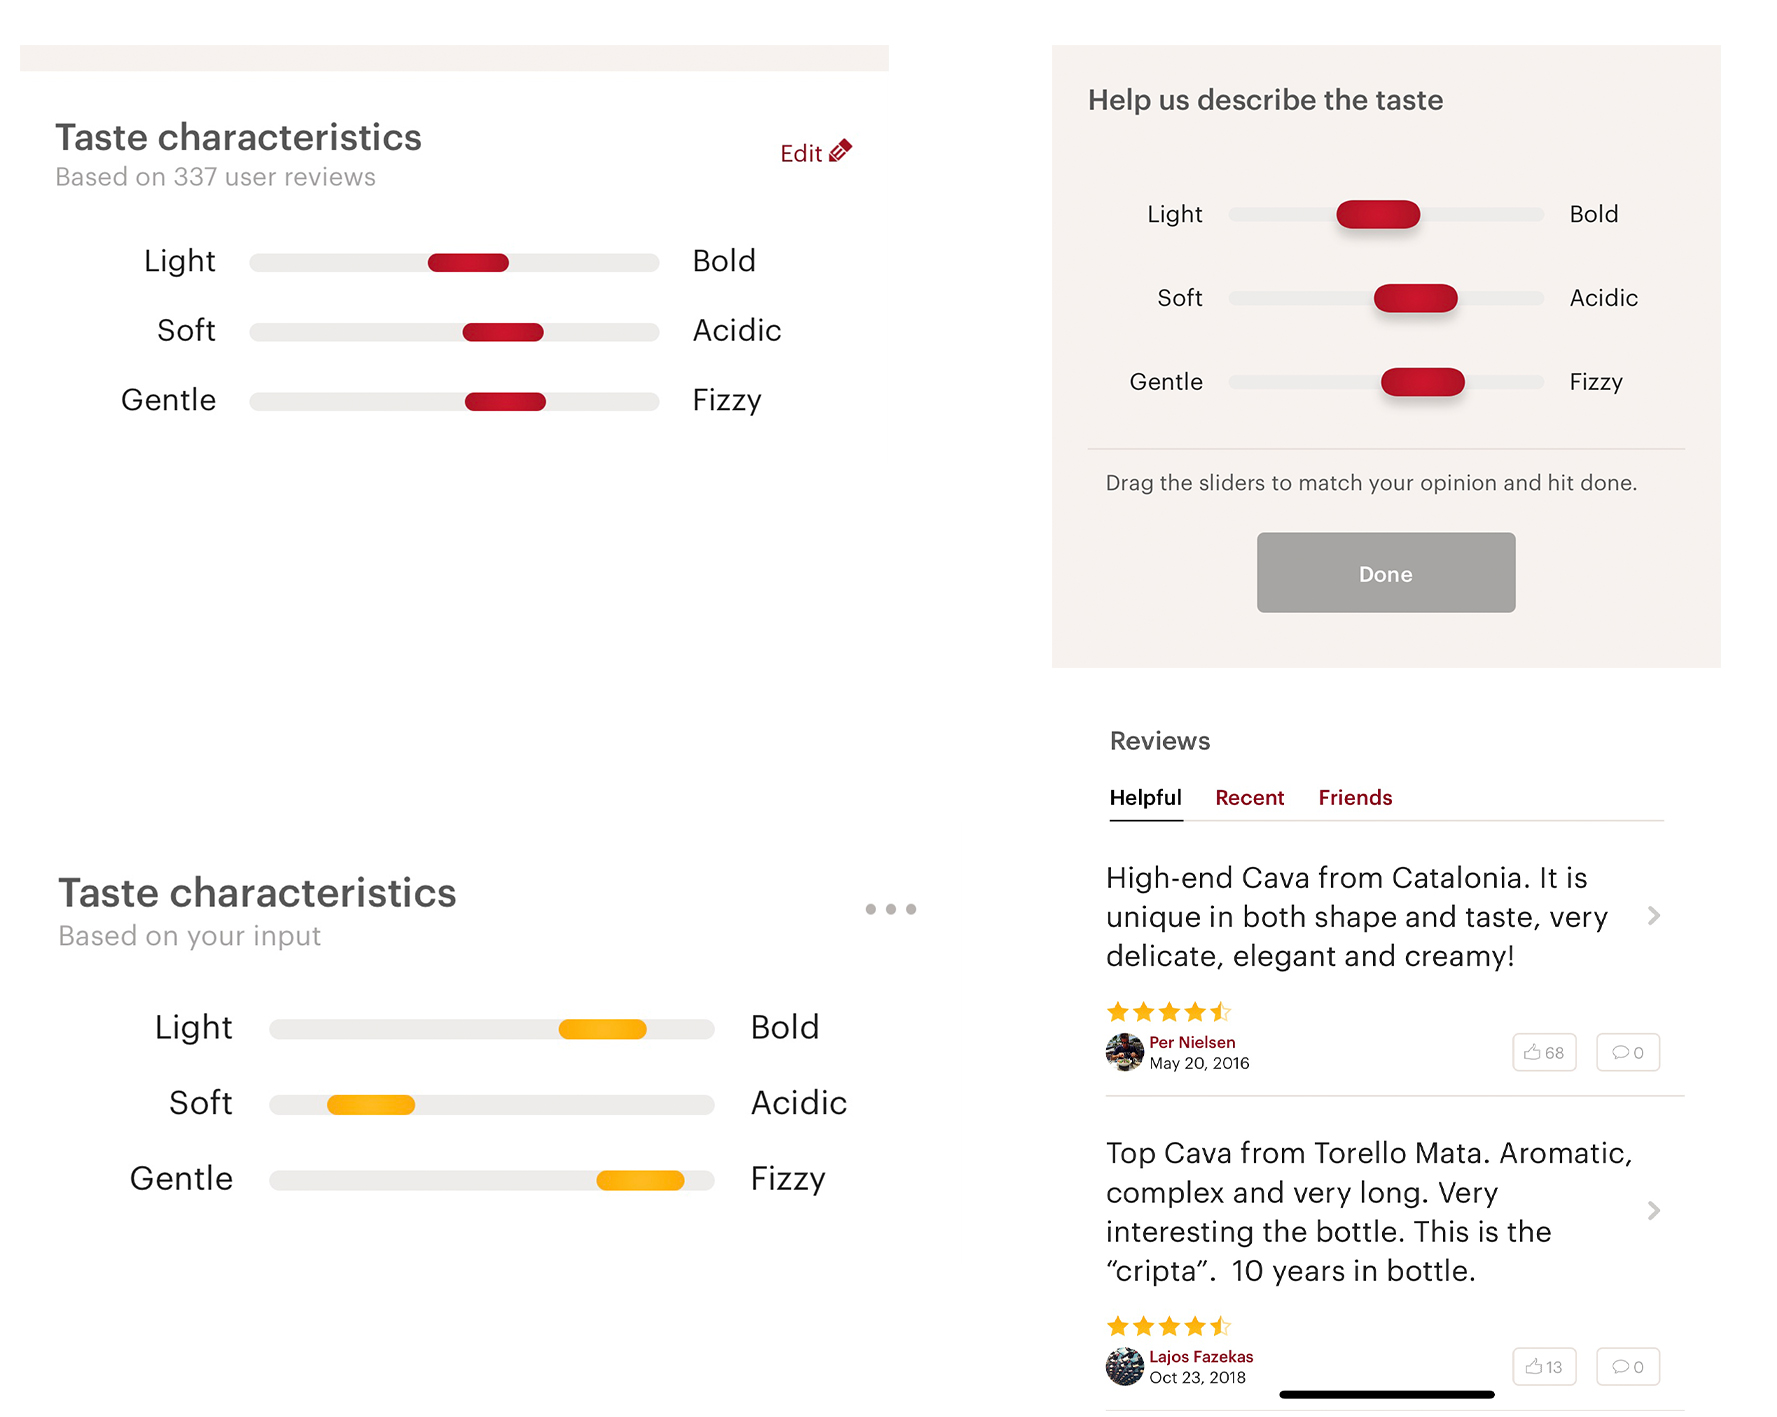The height and width of the screenshot is (1417, 1777).
Task: Like Lajos Fazekas's review with thumbs-up
Action: click(1543, 1367)
